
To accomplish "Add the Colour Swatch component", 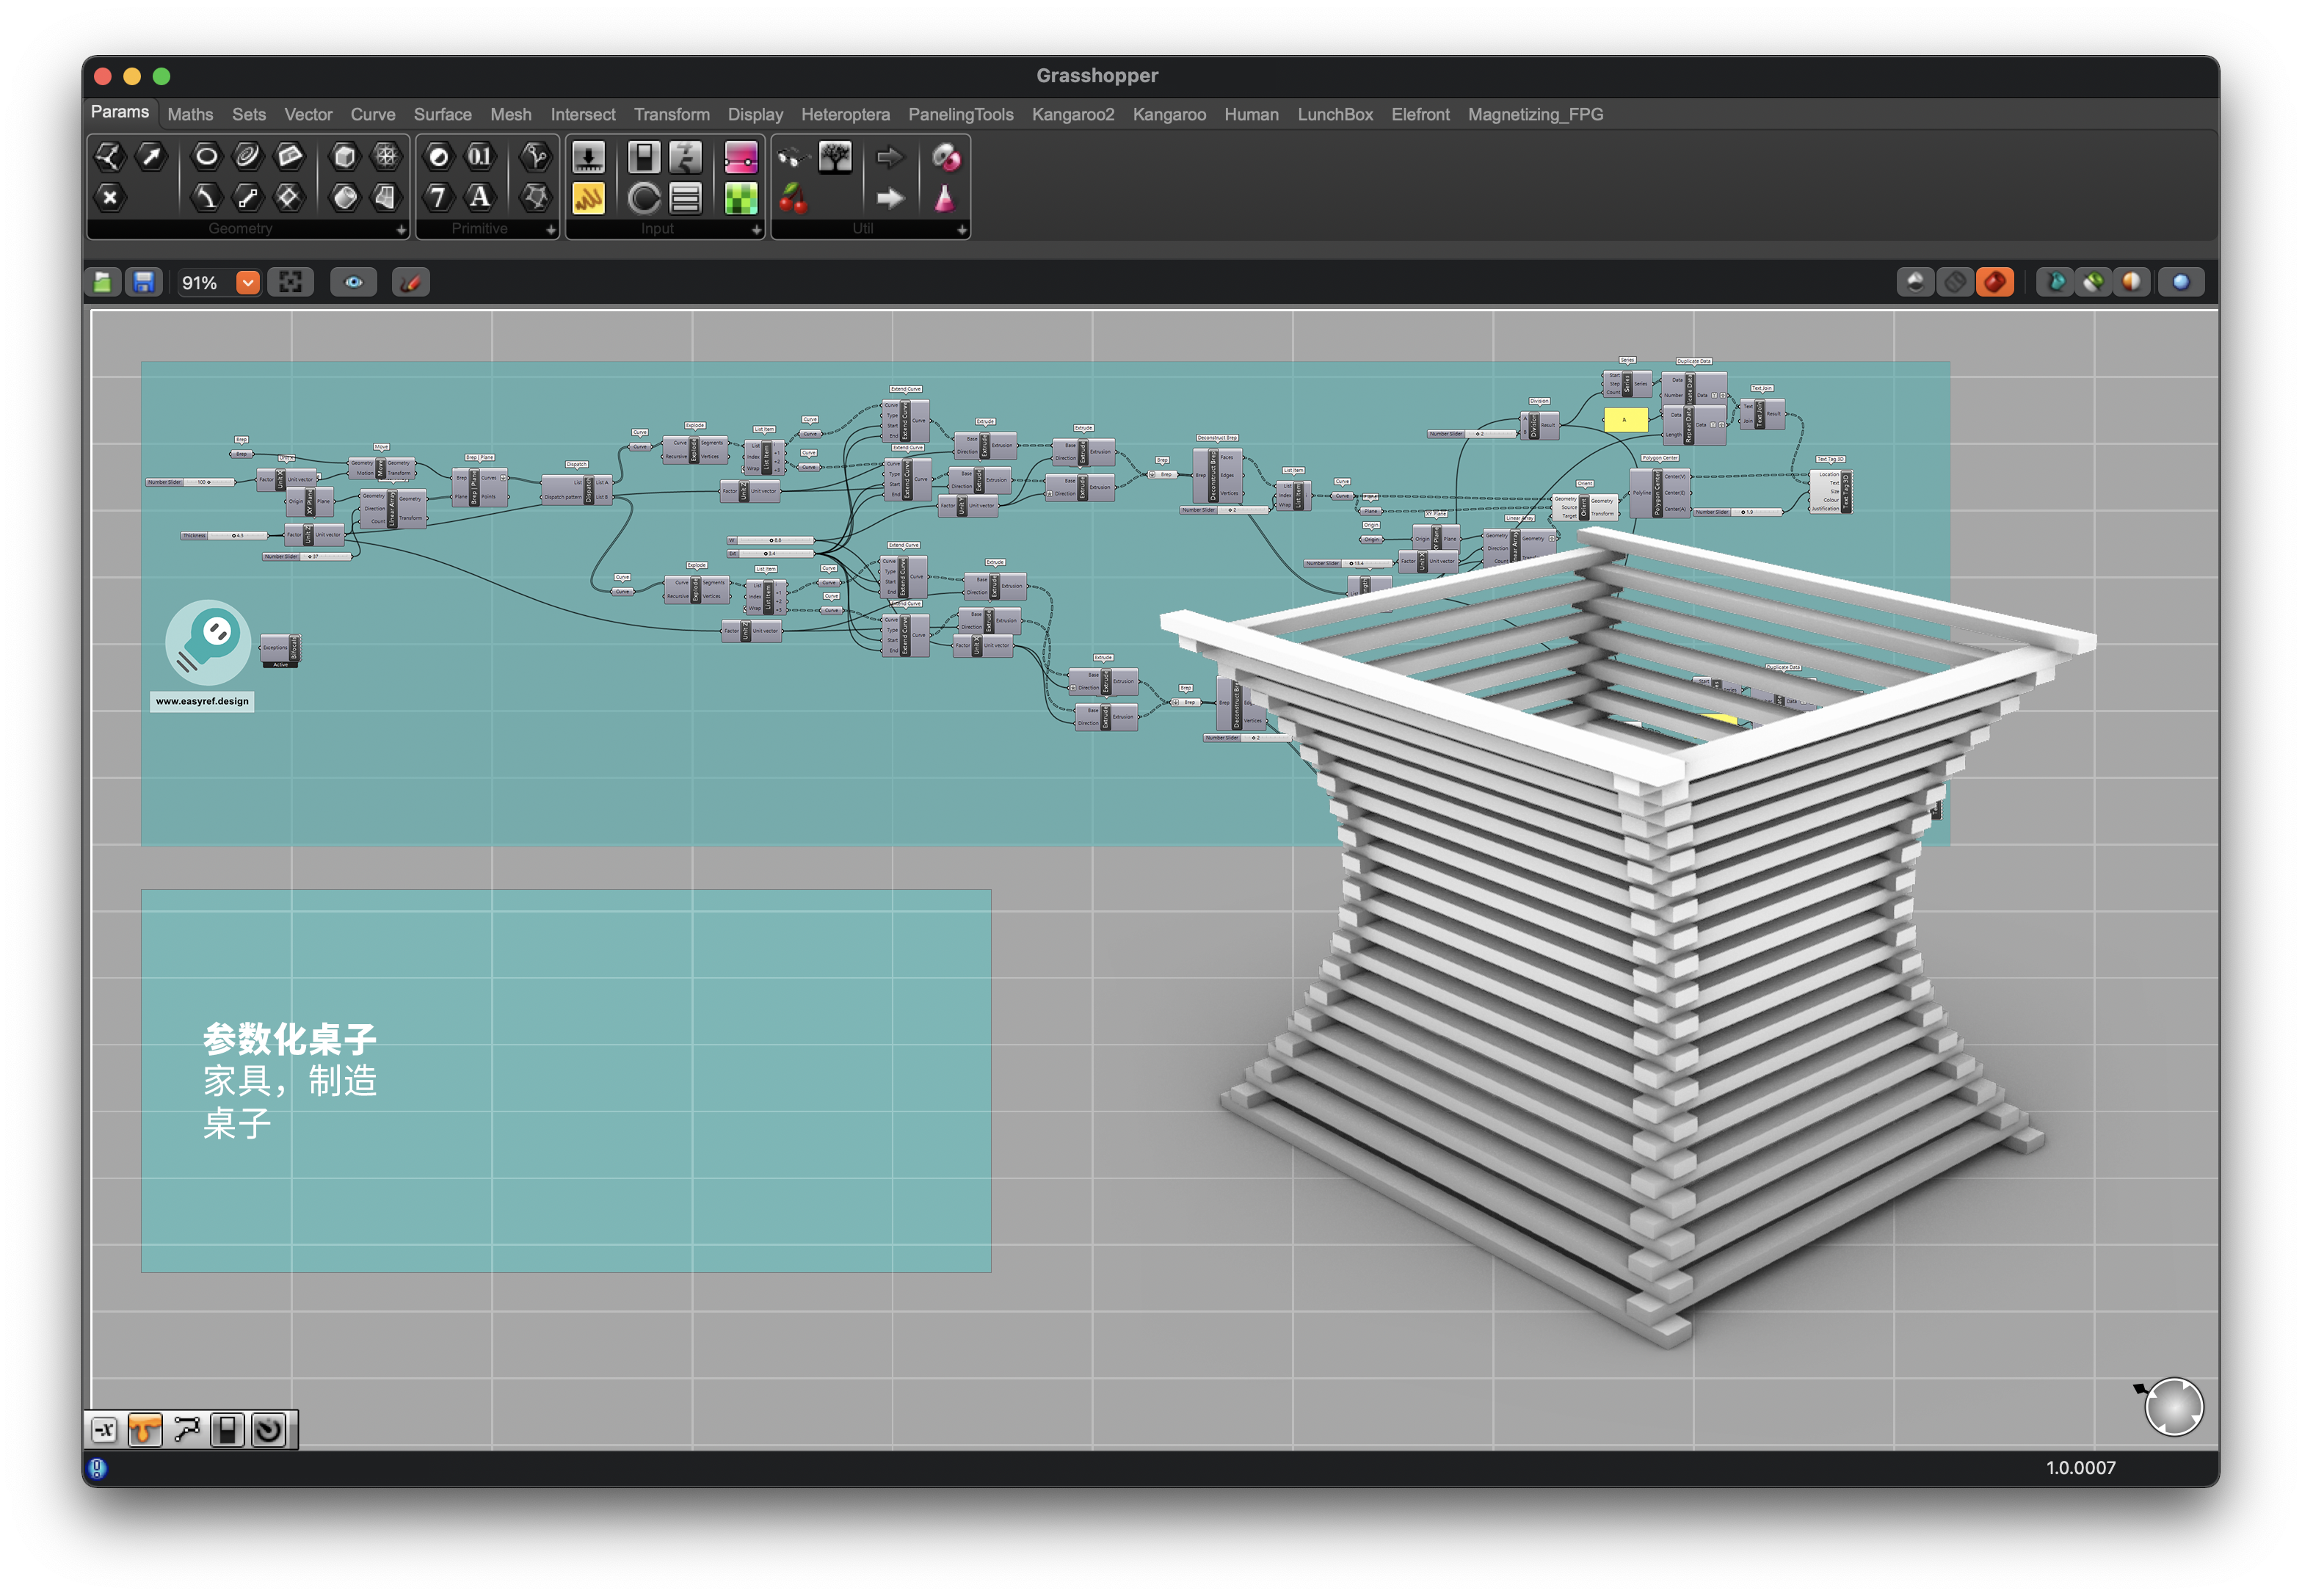I will 741,198.
